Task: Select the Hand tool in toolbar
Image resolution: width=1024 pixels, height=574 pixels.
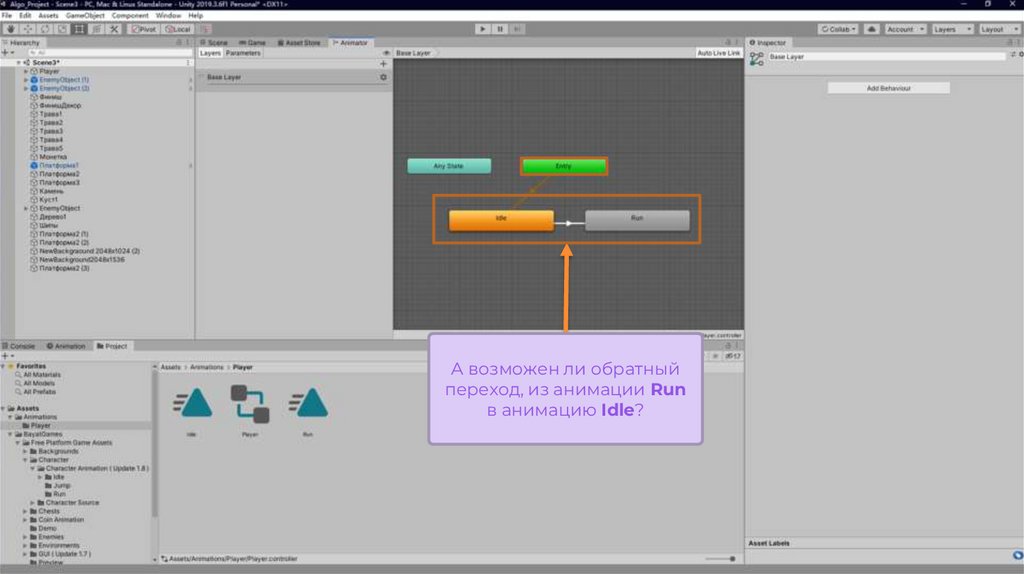Action: [x=9, y=29]
